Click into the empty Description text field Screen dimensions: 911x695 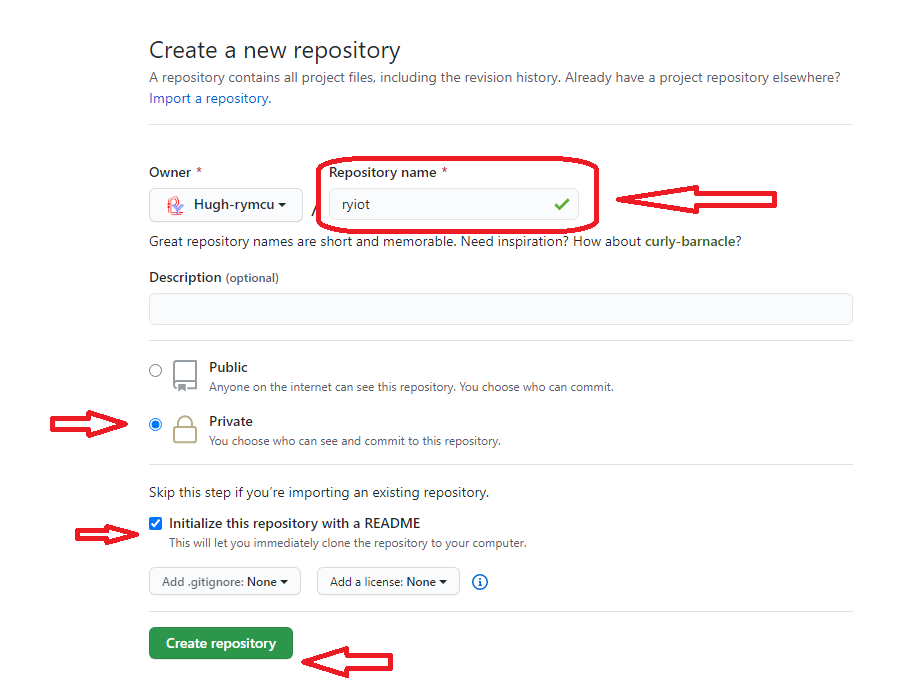[x=500, y=309]
